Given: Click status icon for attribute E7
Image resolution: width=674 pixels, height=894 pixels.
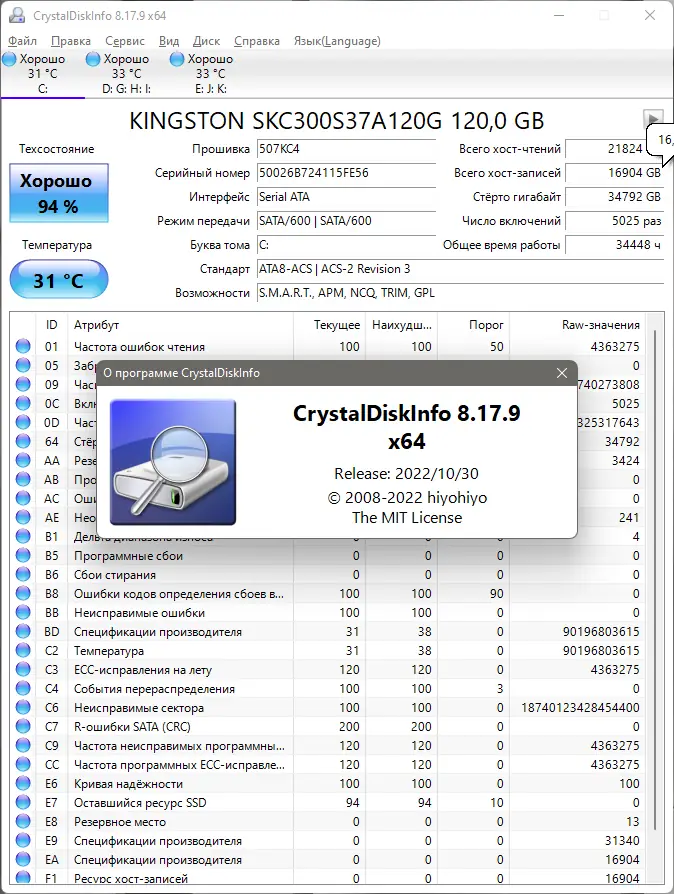Looking at the screenshot, I should point(23,802).
